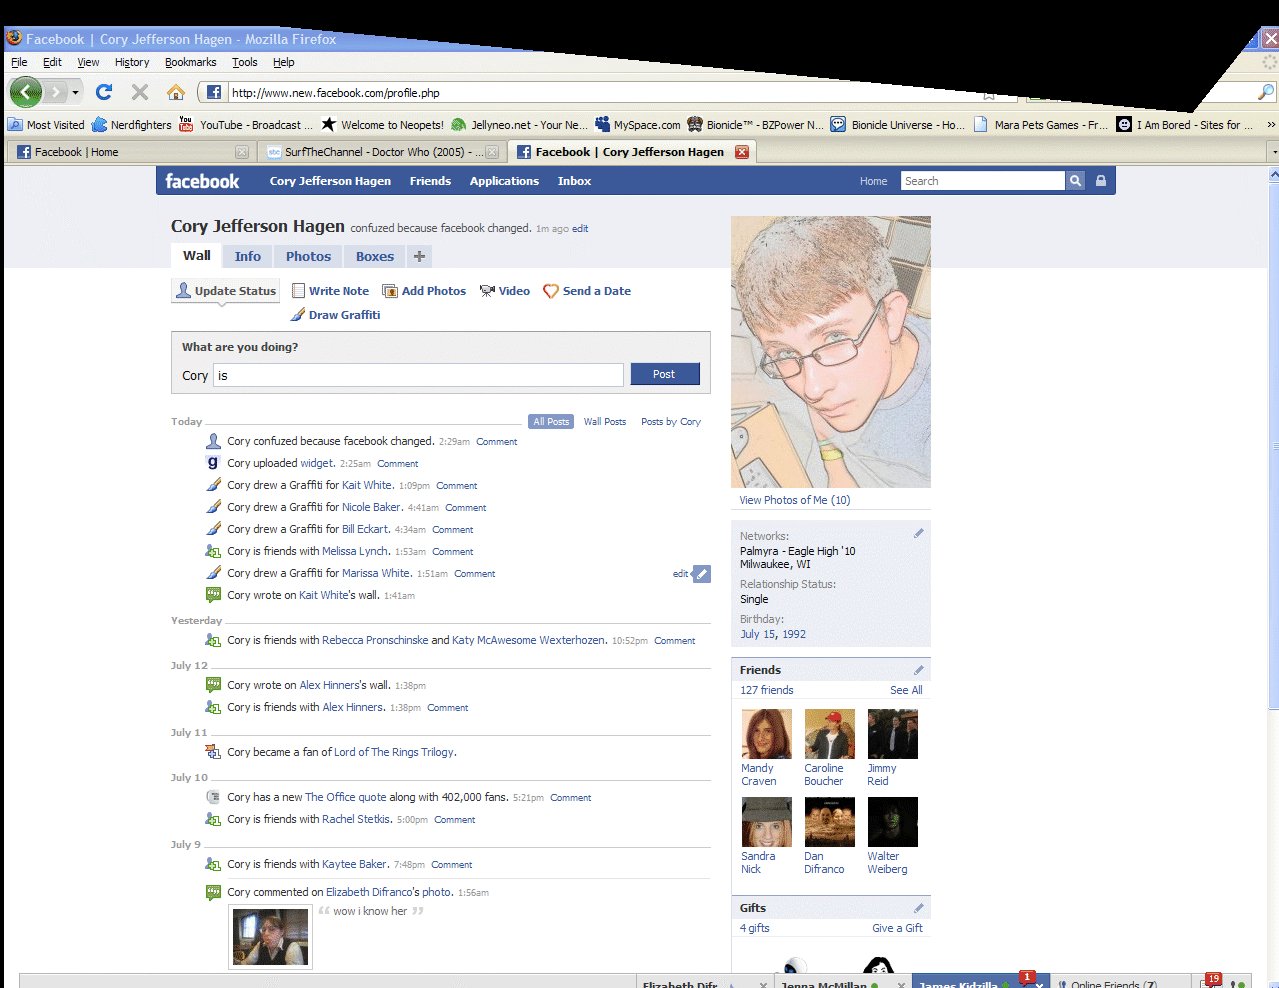Image resolution: width=1279 pixels, height=988 pixels.
Task: Select the Video upload icon
Action: click(x=486, y=290)
